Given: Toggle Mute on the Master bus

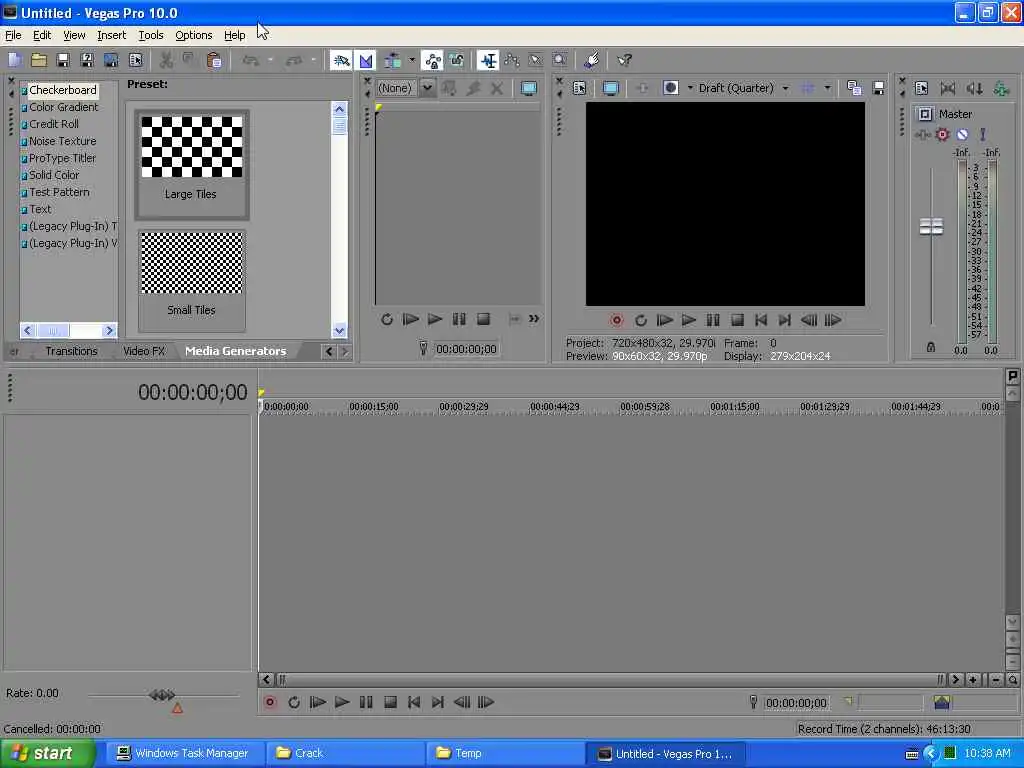Looking at the screenshot, I should pyautogui.click(x=962, y=135).
